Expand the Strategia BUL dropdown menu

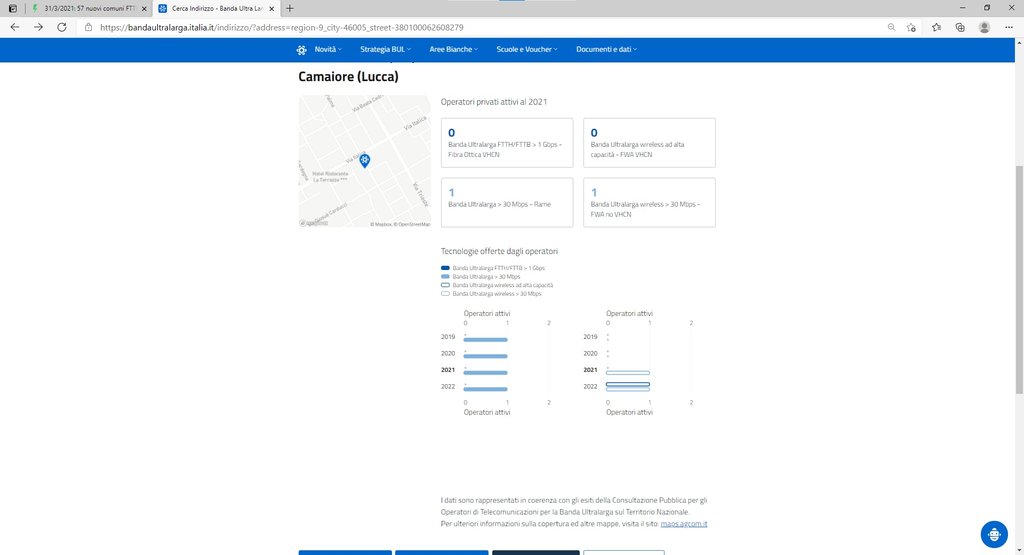pos(387,49)
